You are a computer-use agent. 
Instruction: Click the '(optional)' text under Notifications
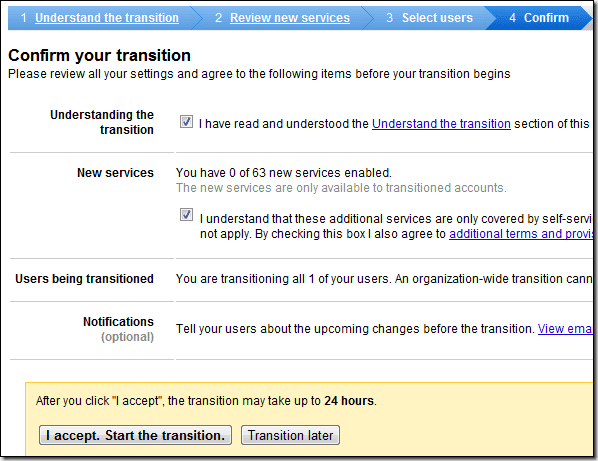click(127, 337)
